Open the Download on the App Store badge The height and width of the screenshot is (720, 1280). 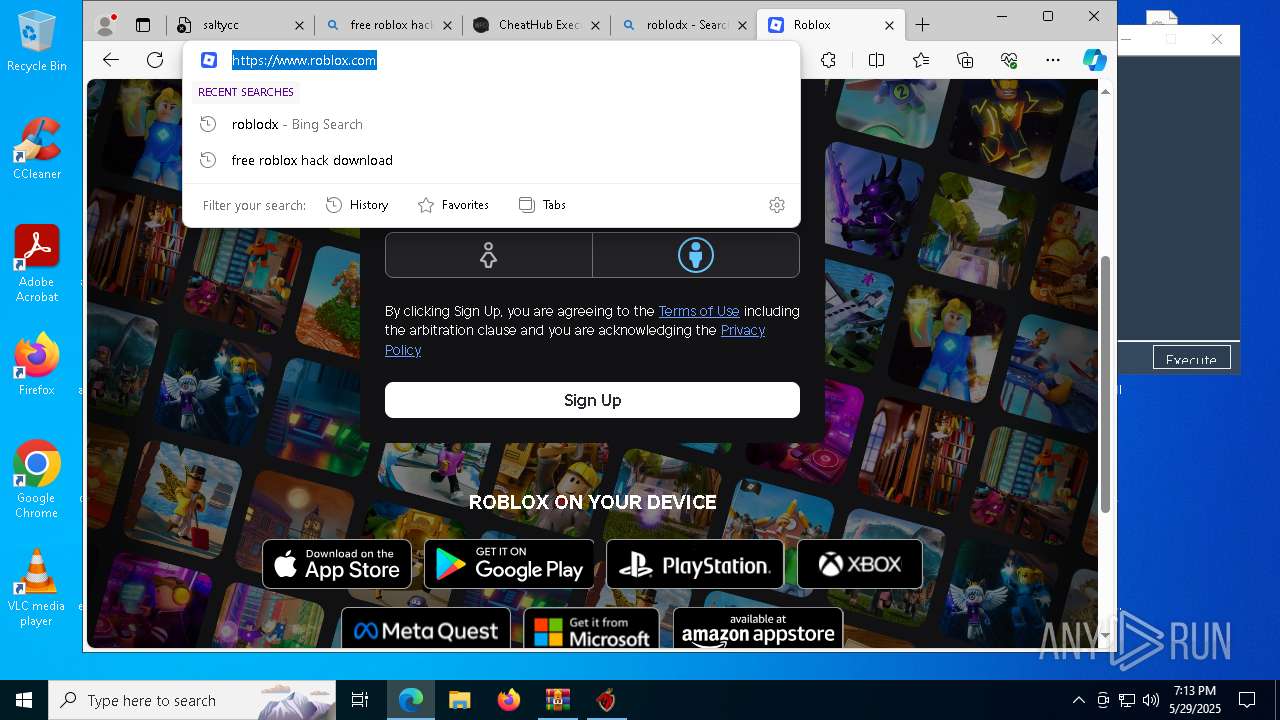pyautogui.click(x=337, y=565)
